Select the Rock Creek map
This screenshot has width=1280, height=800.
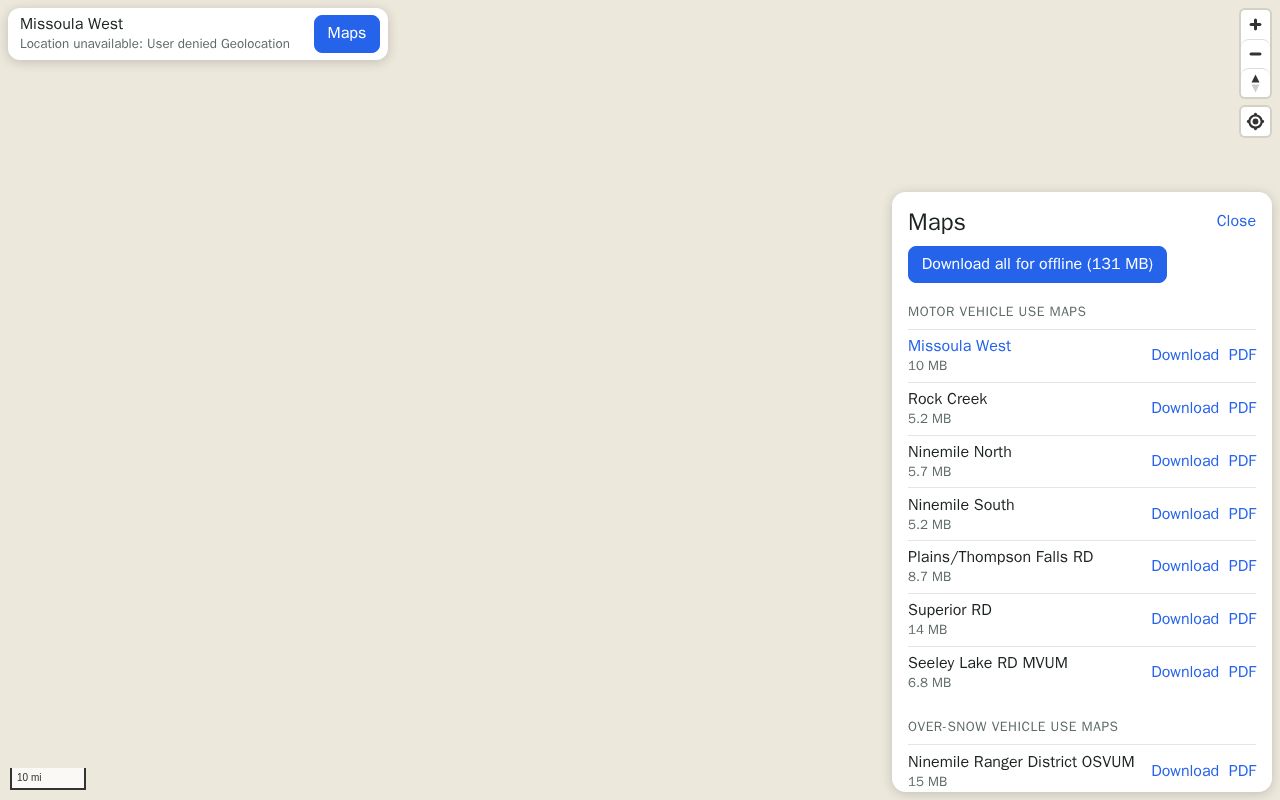947,399
